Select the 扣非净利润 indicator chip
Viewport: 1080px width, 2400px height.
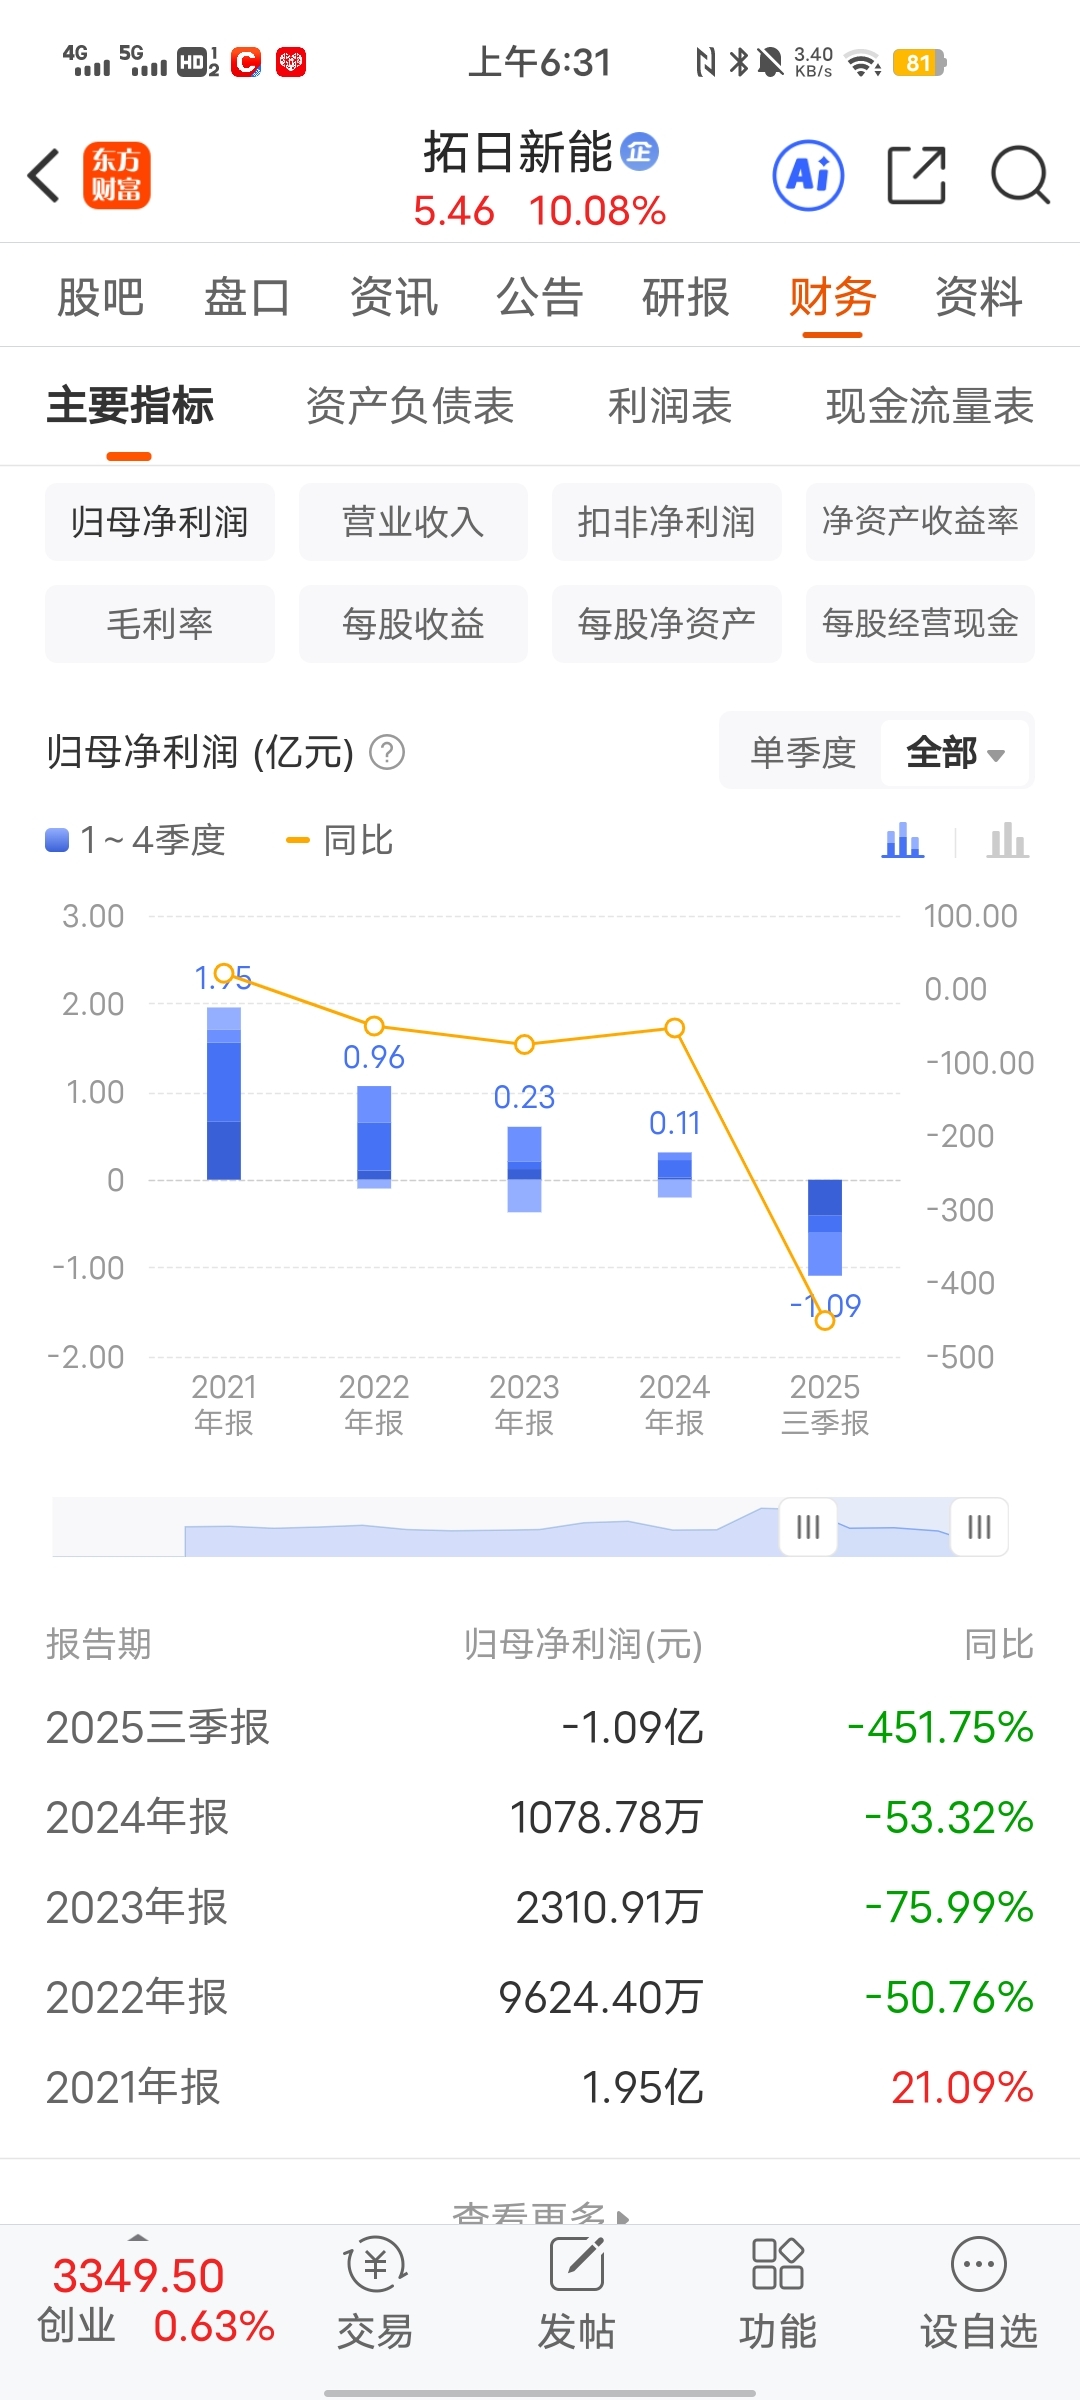[x=667, y=522]
